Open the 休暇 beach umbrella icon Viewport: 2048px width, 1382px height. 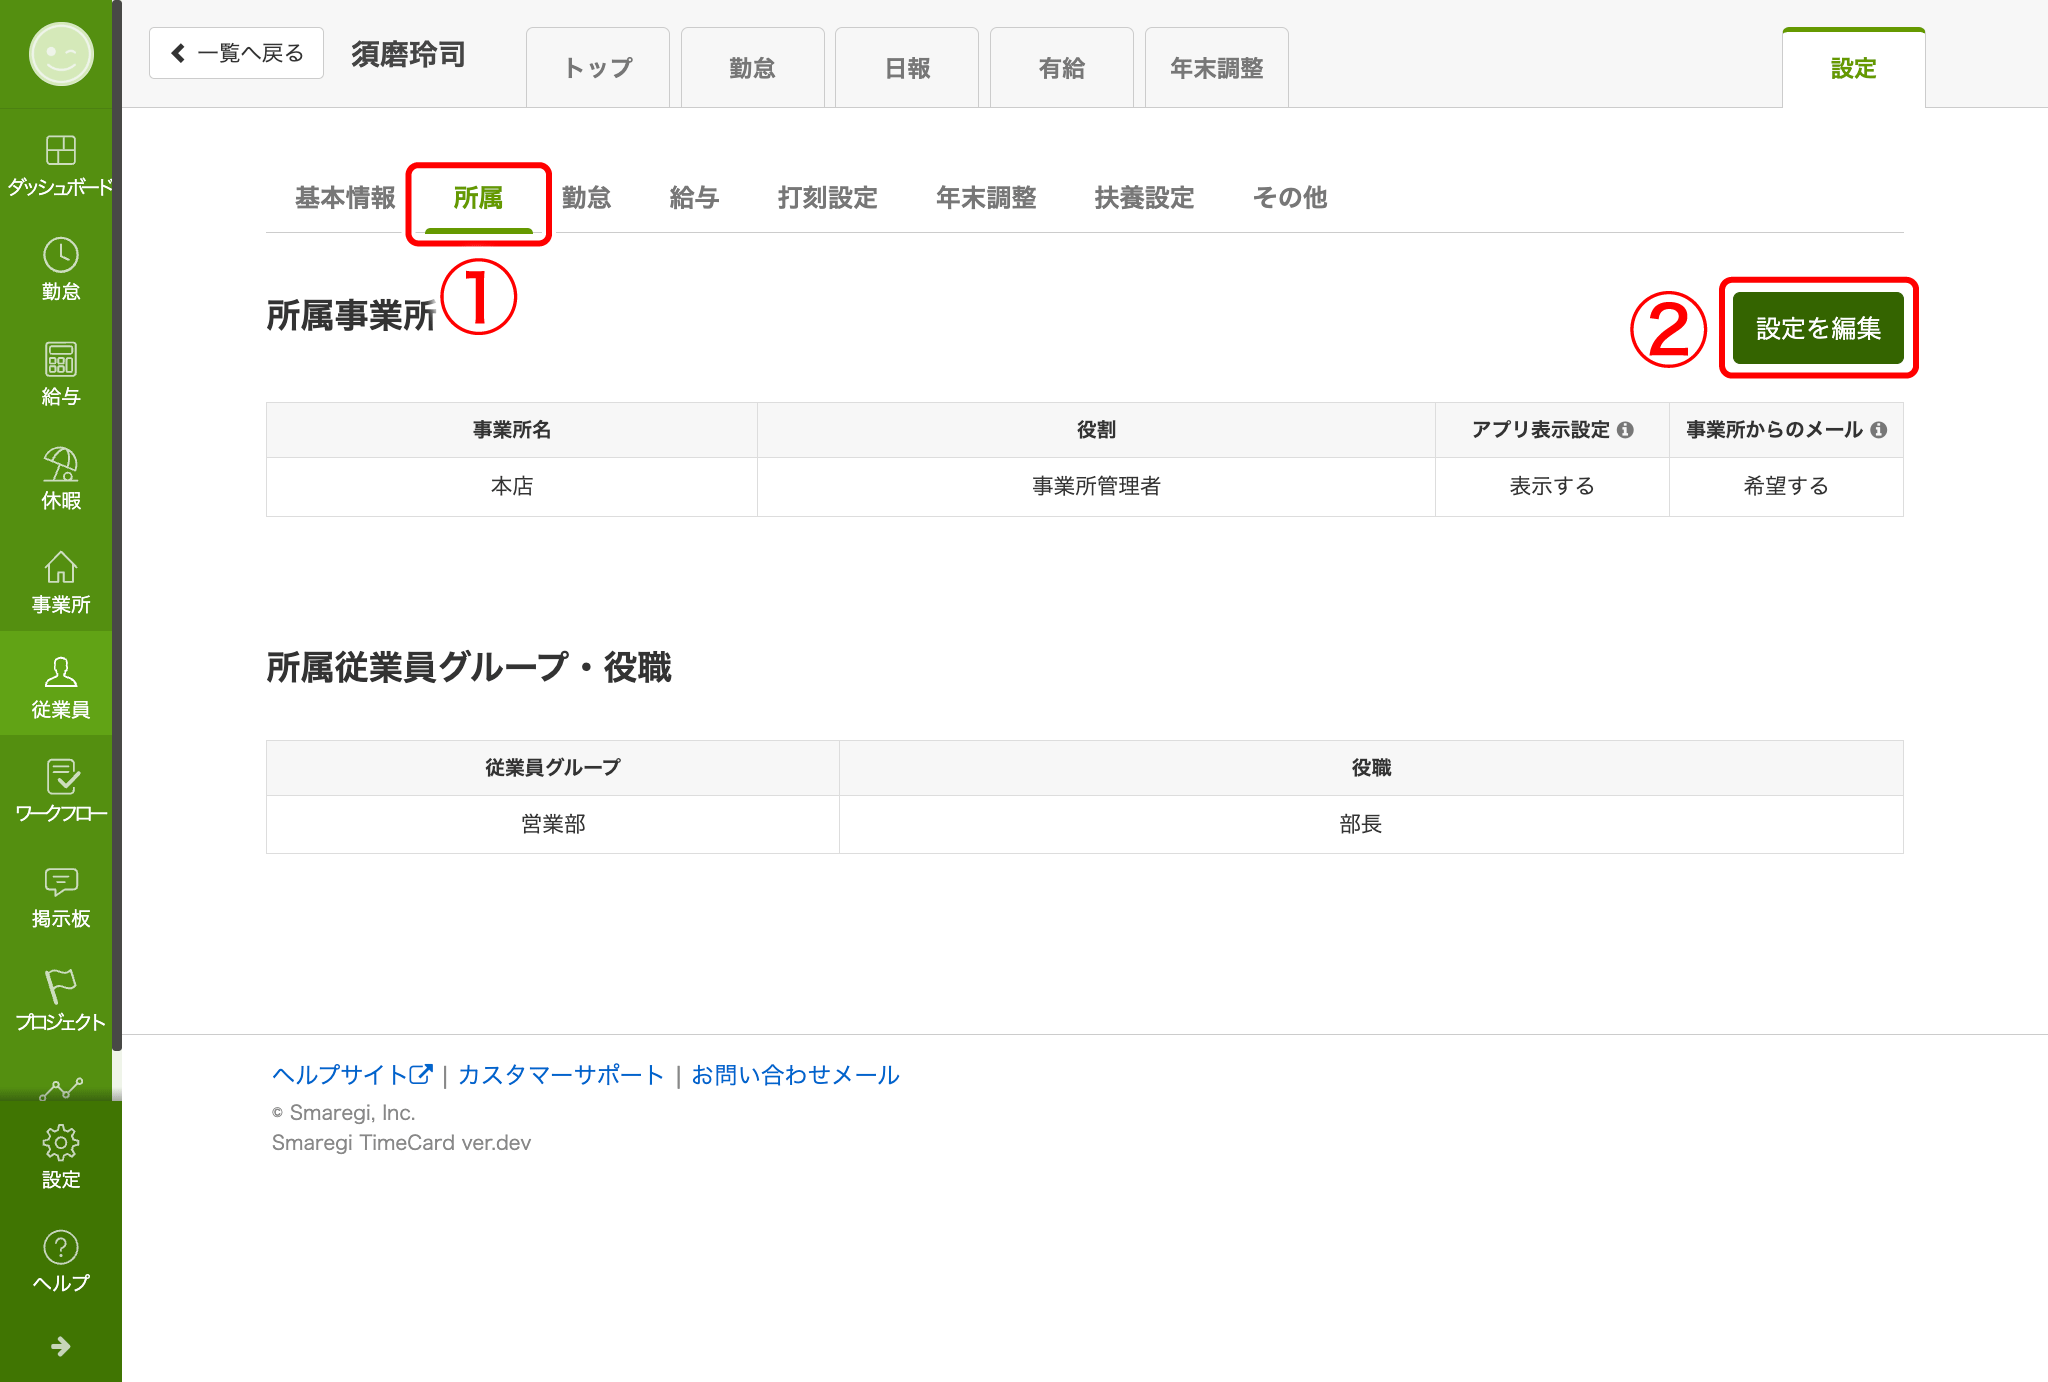pyautogui.click(x=60, y=465)
